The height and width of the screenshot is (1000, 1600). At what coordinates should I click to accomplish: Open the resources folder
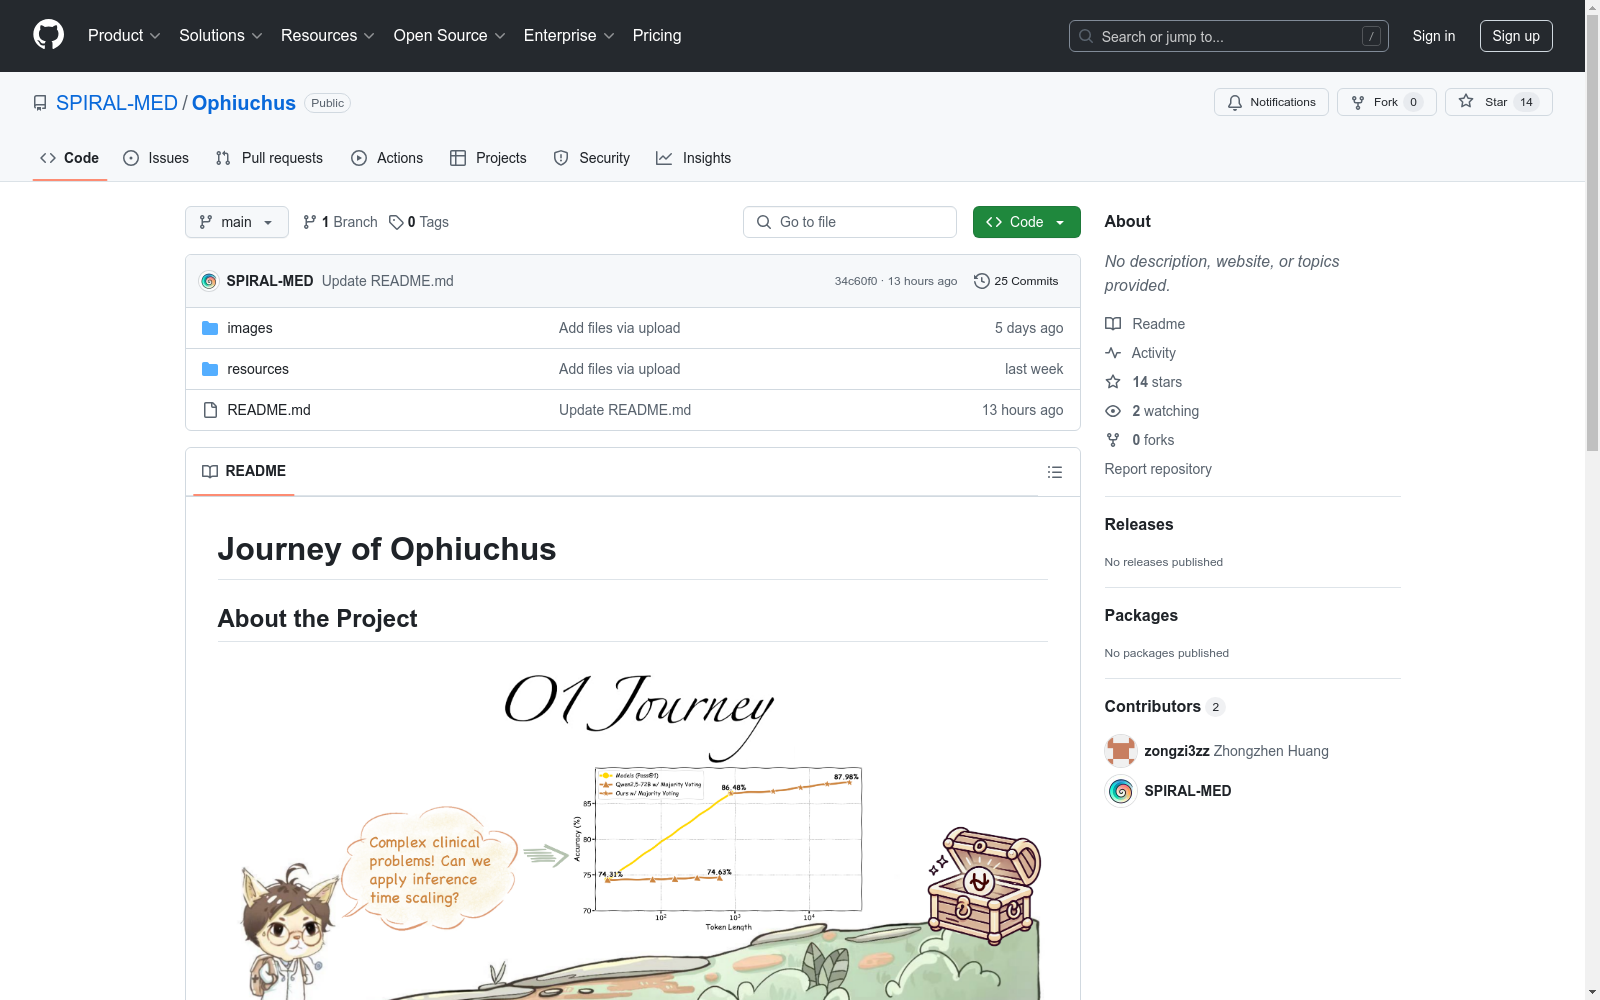pos(258,369)
